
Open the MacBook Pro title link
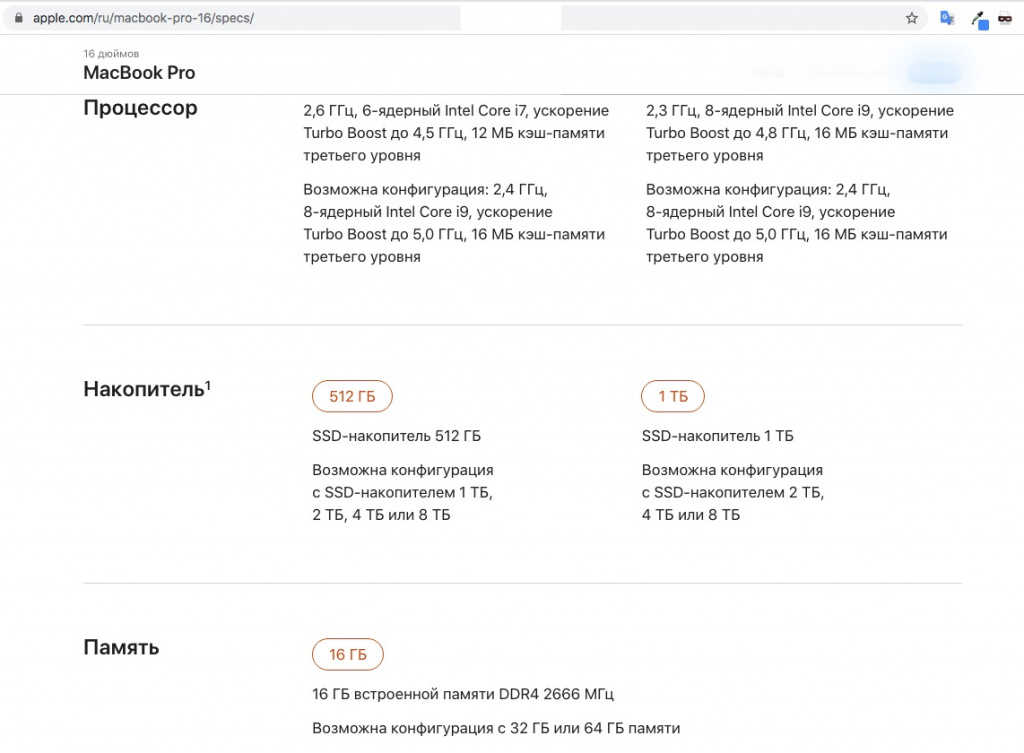point(139,73)
